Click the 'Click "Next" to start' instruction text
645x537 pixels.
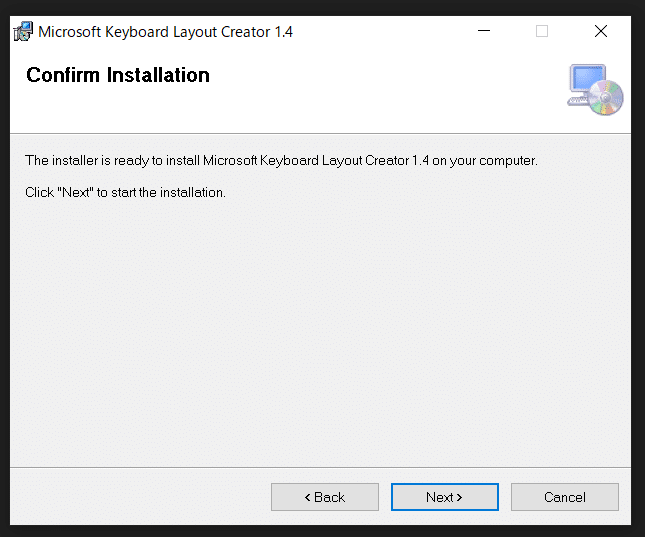[125, 192]
